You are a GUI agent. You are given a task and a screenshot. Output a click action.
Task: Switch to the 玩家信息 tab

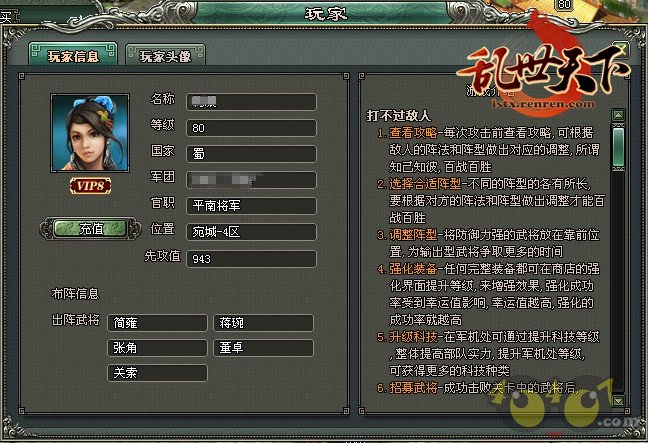point(73,55)
